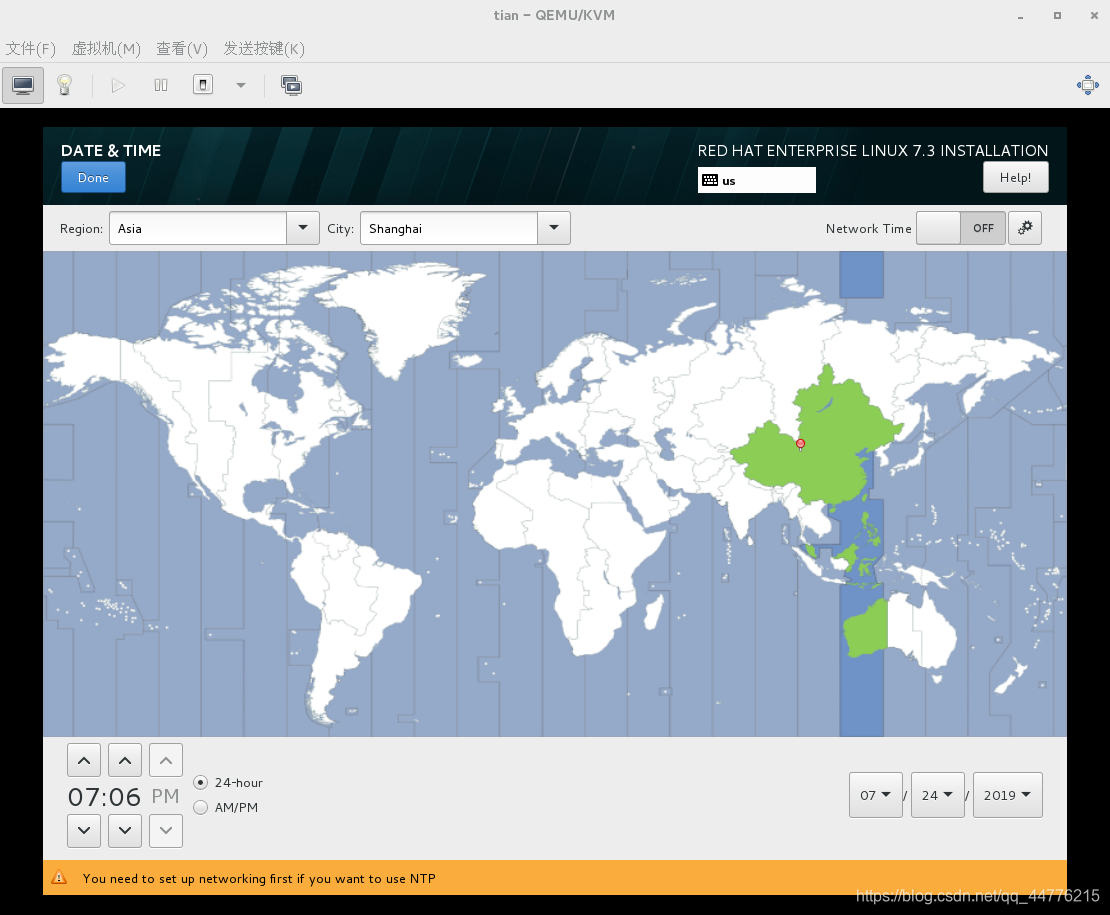Image resolution: width=1110 pixels, height=915 pixels.
Task: Click the Region field showing Asia
Action: 198,228
